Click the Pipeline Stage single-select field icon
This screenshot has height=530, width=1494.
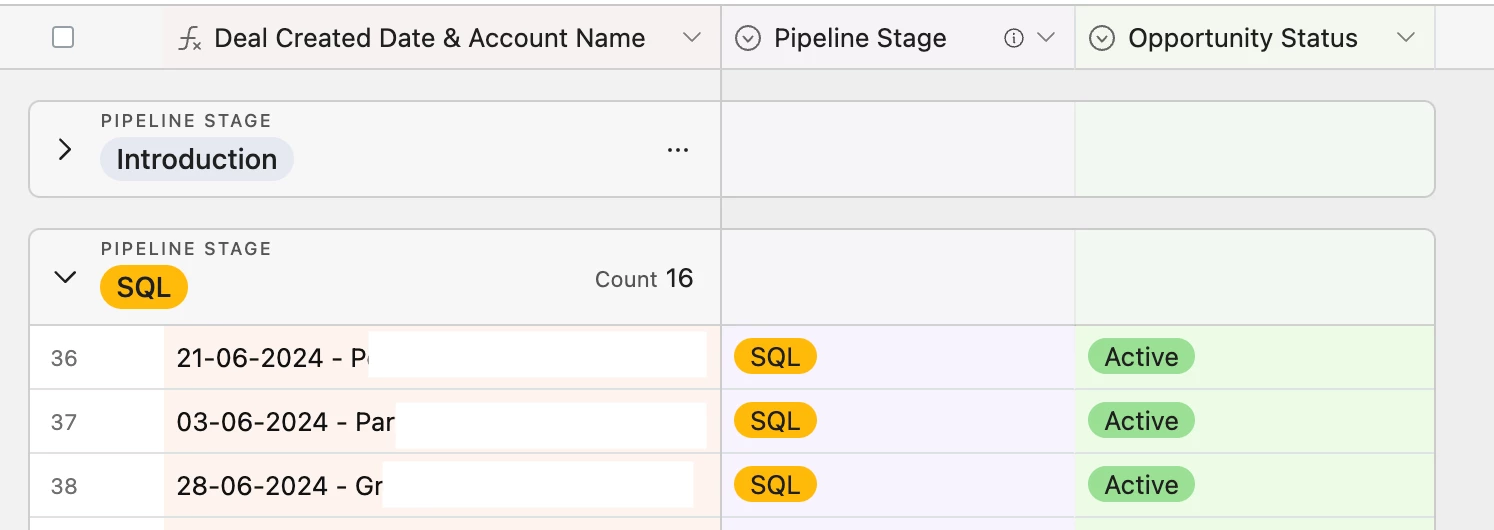pyautogui.click(x=748, y=39)
